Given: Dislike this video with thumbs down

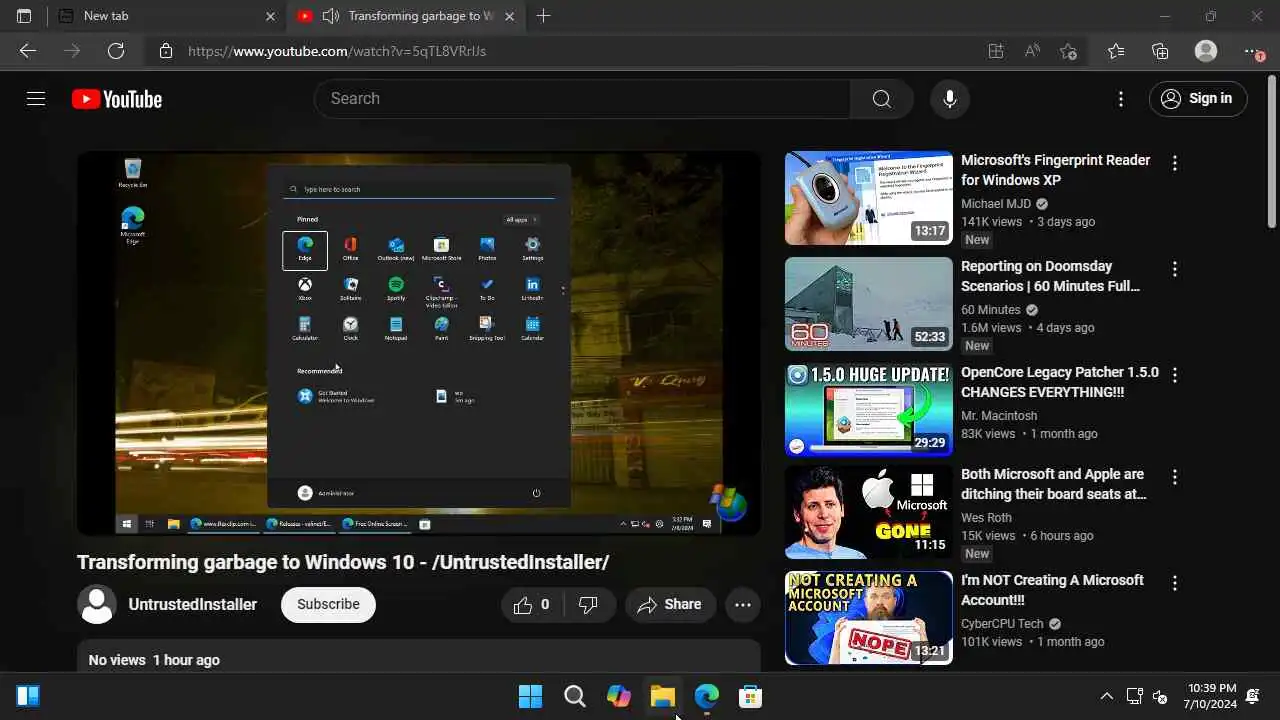Looking at the screenshot, I should (x=589, y=604).
